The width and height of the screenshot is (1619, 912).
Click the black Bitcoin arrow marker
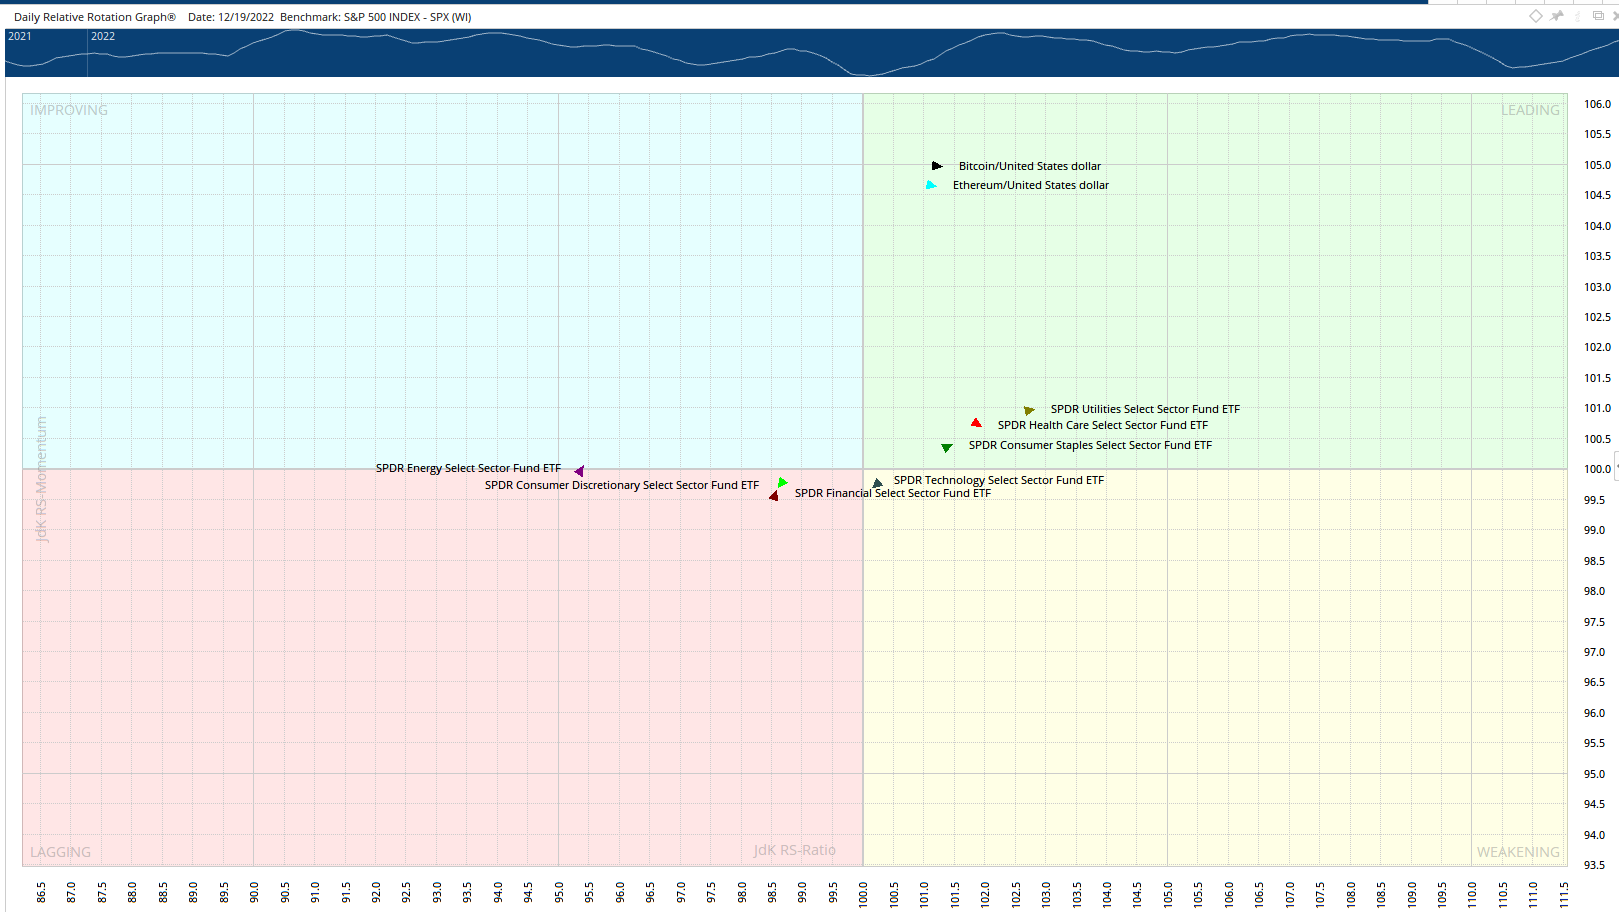coord(936,166)
